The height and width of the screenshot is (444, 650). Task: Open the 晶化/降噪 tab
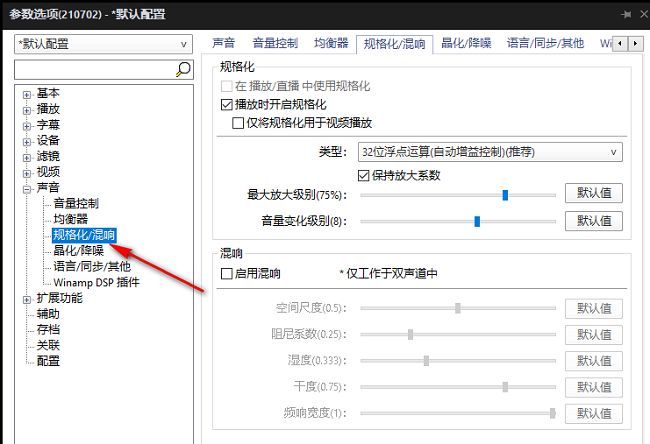[466, 43]
